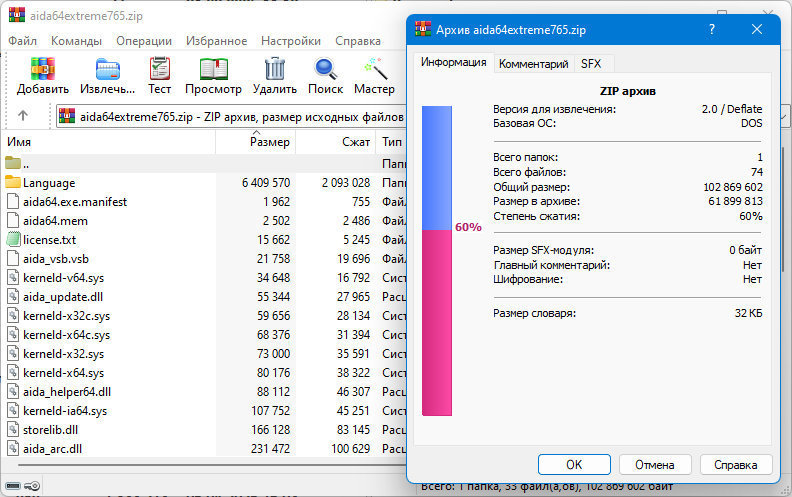The width and height of the screenshot is (792, 497).
Task: Click the Справка button in dialog
Action: (735, 465)
